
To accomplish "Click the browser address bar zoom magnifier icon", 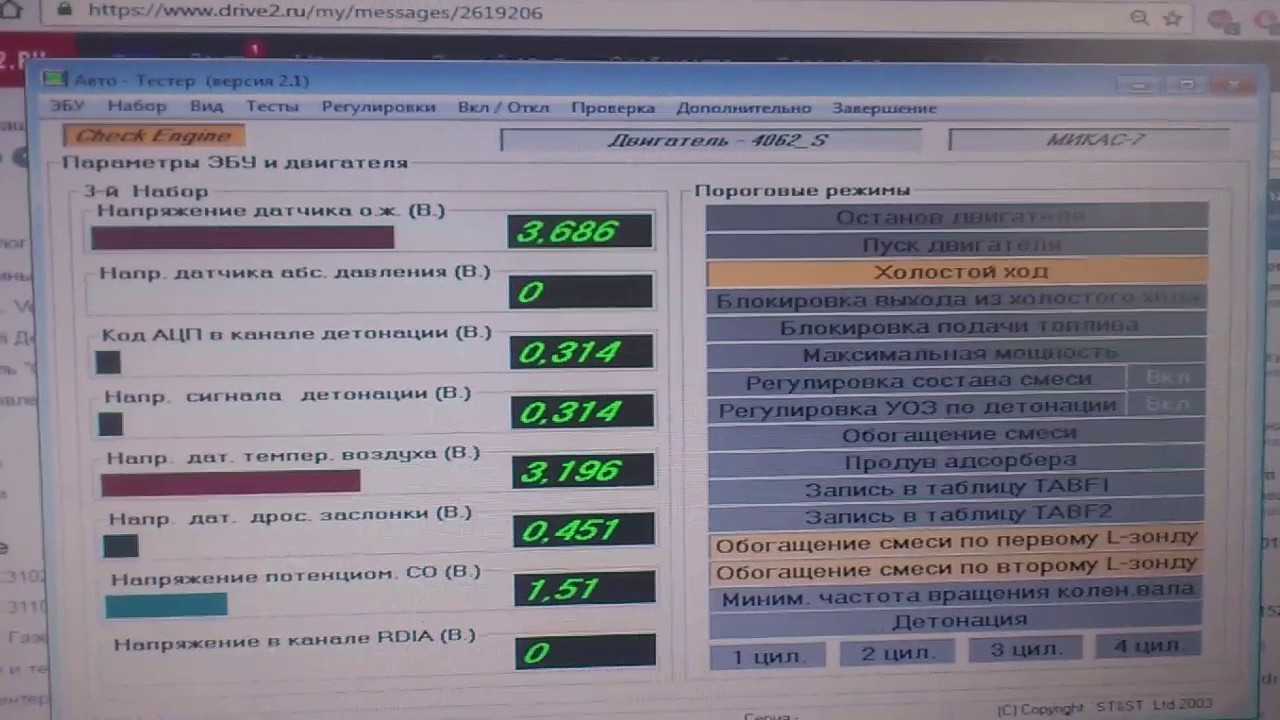I will tap(1138, 17).
